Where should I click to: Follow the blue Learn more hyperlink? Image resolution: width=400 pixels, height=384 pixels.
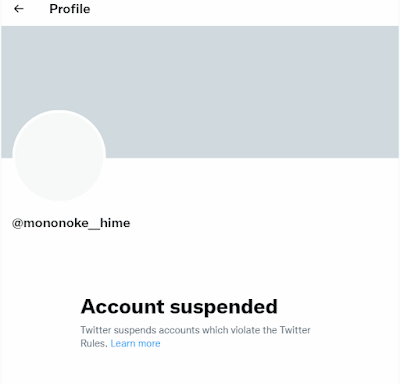[135, 343]
